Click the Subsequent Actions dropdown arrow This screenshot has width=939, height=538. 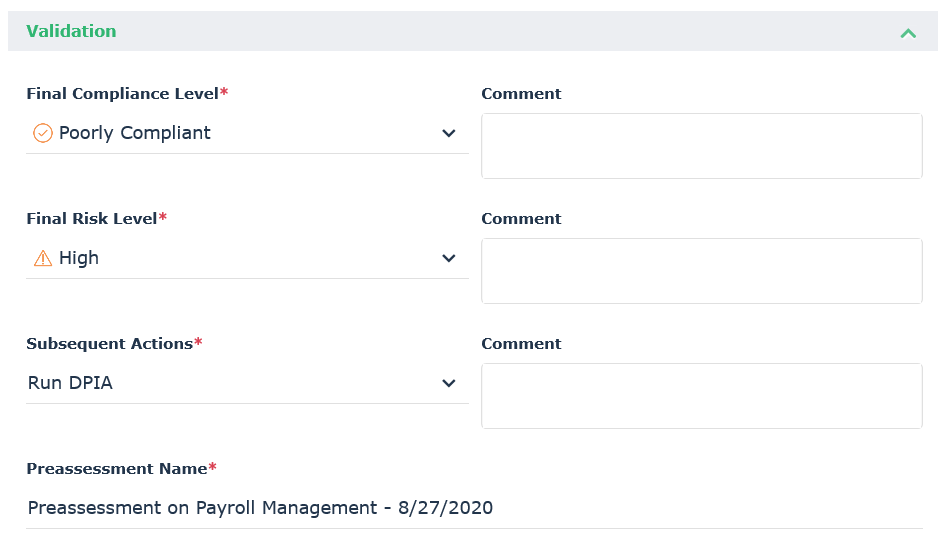[x=449, y=383]
